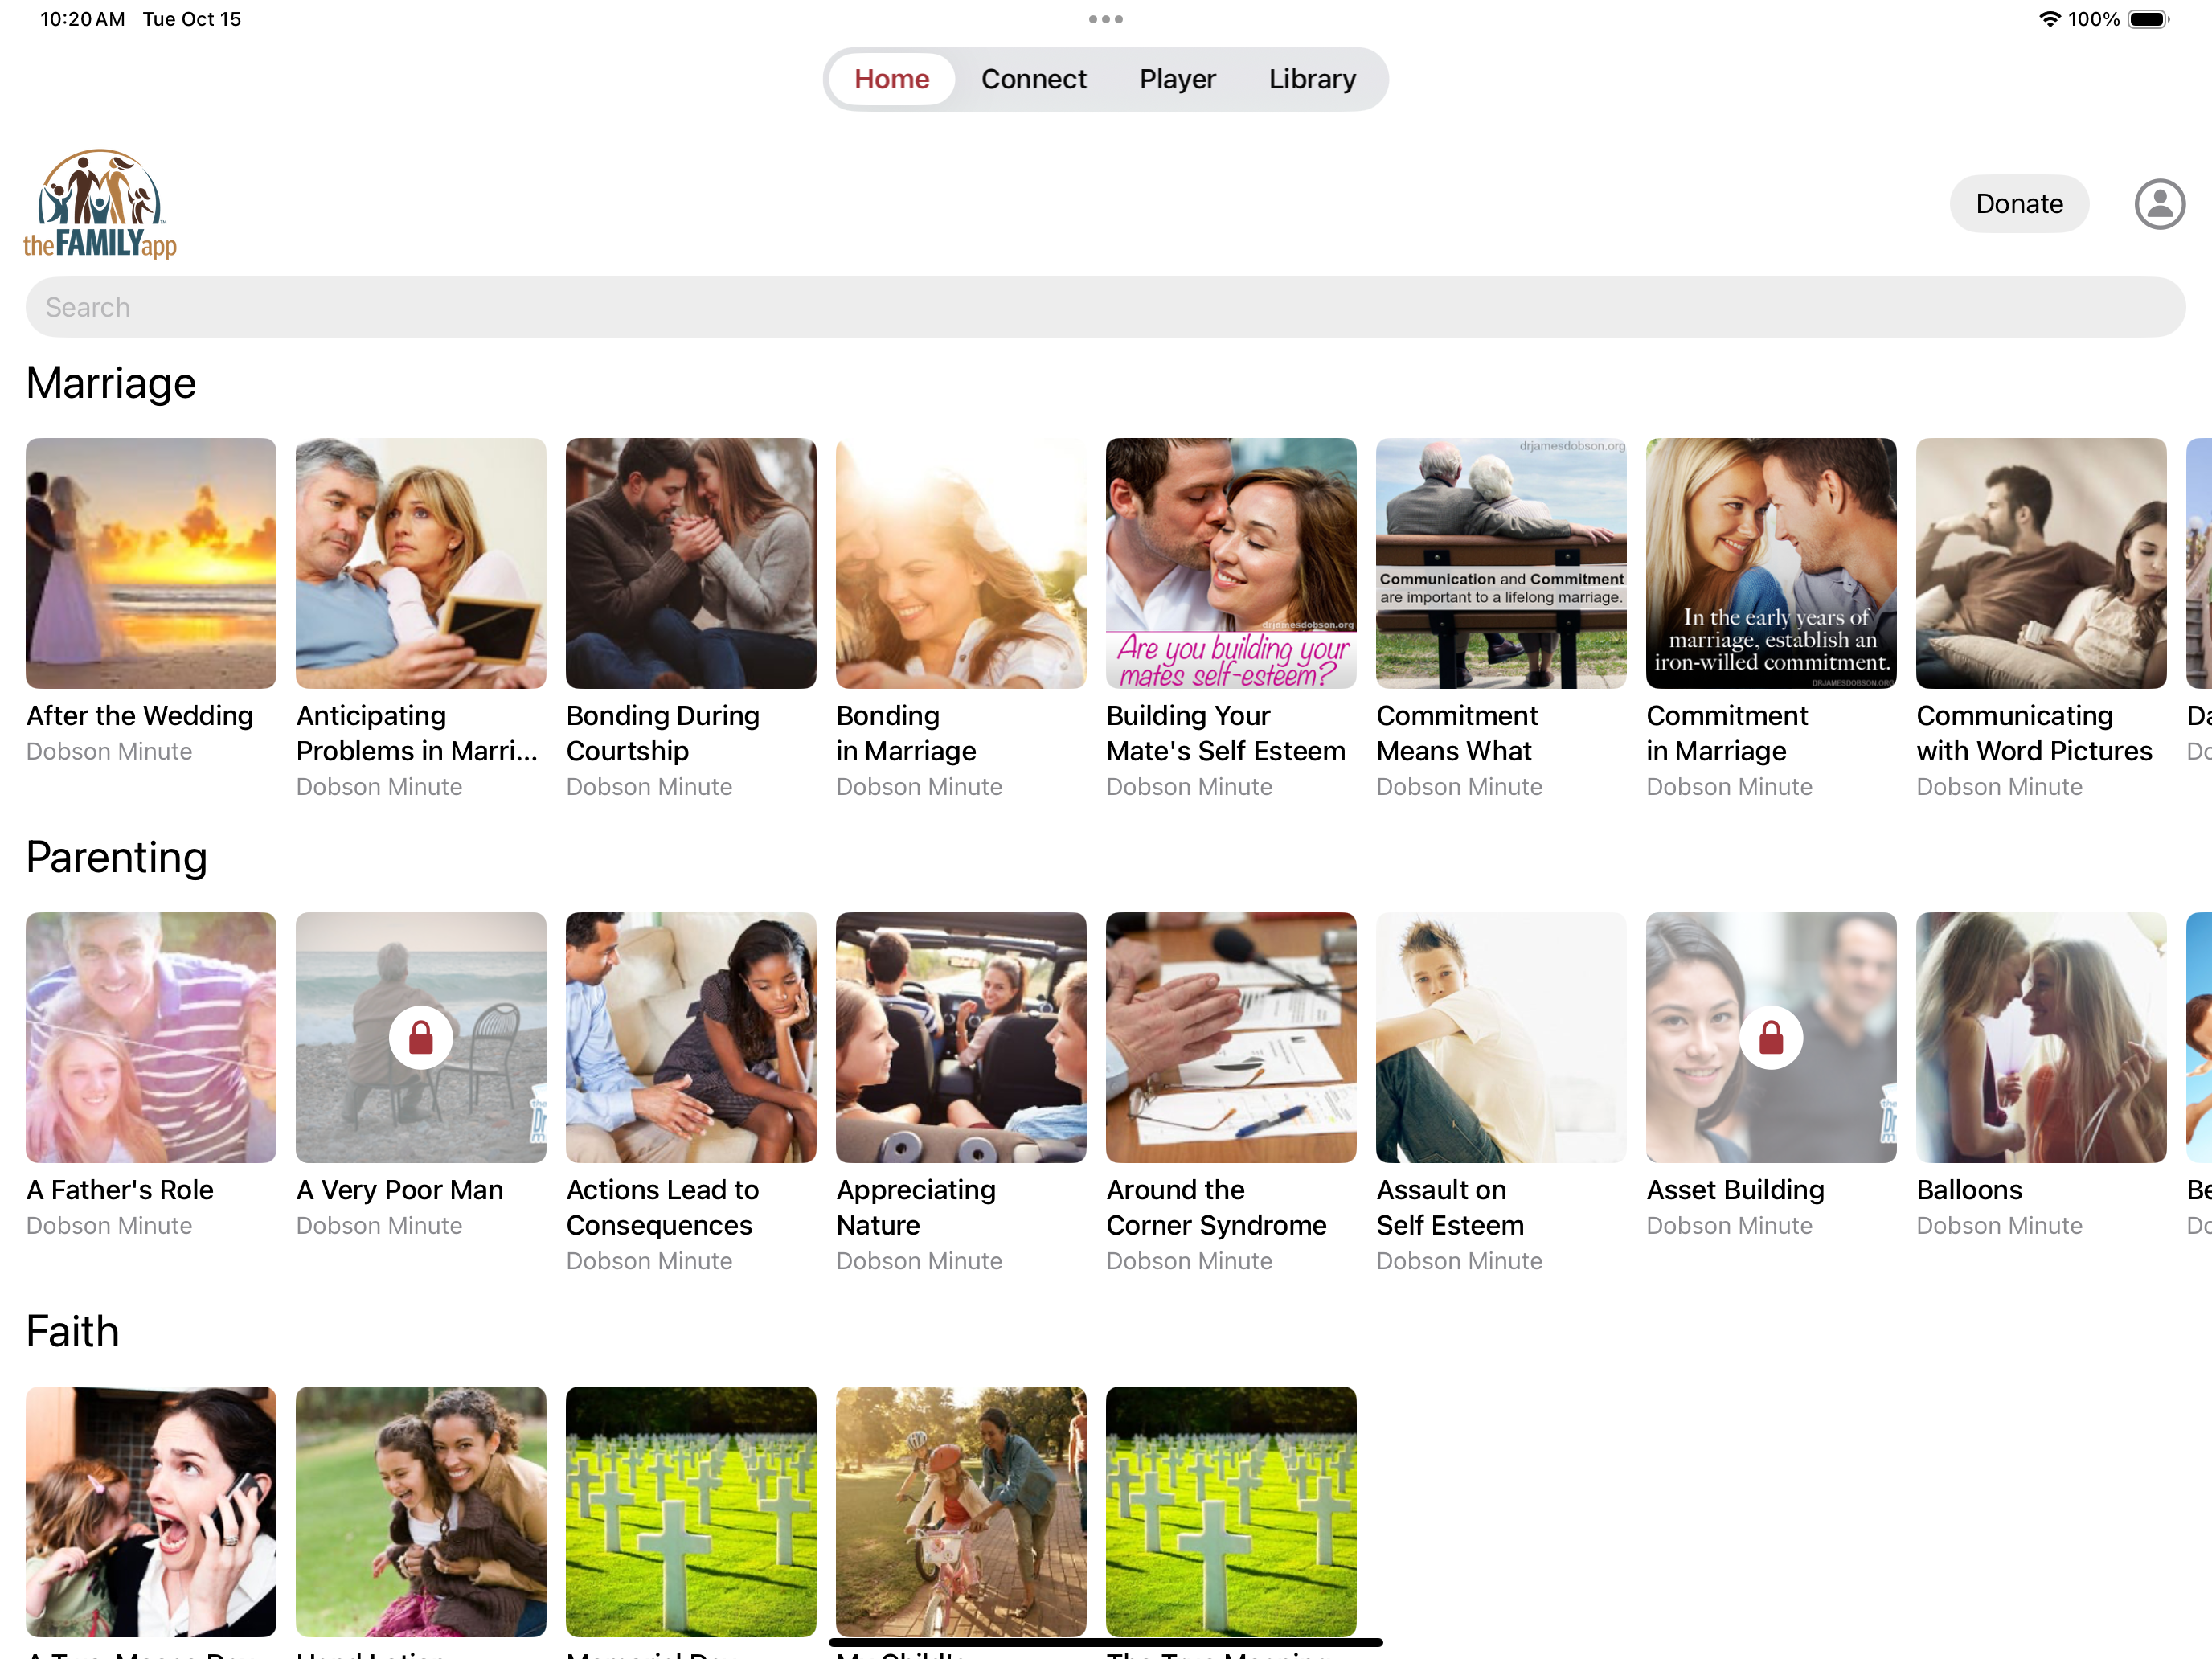
Task: Open the three-dot multitasking menu
Action: click(1106, 19)
